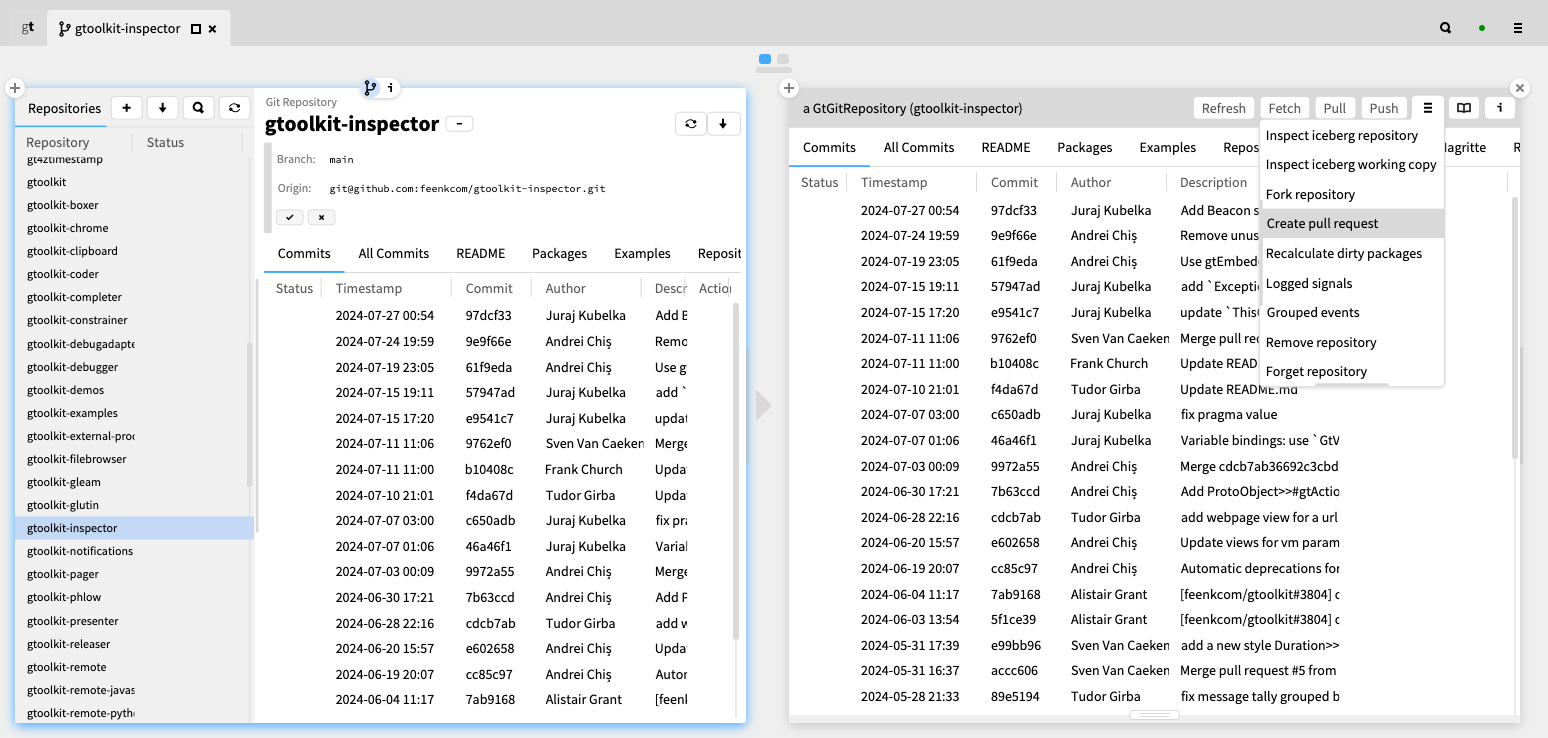This screenshot has height=738, width=1548.
Task: Close the gtoolkit-inspector tab
Action: tap(212, 29)
